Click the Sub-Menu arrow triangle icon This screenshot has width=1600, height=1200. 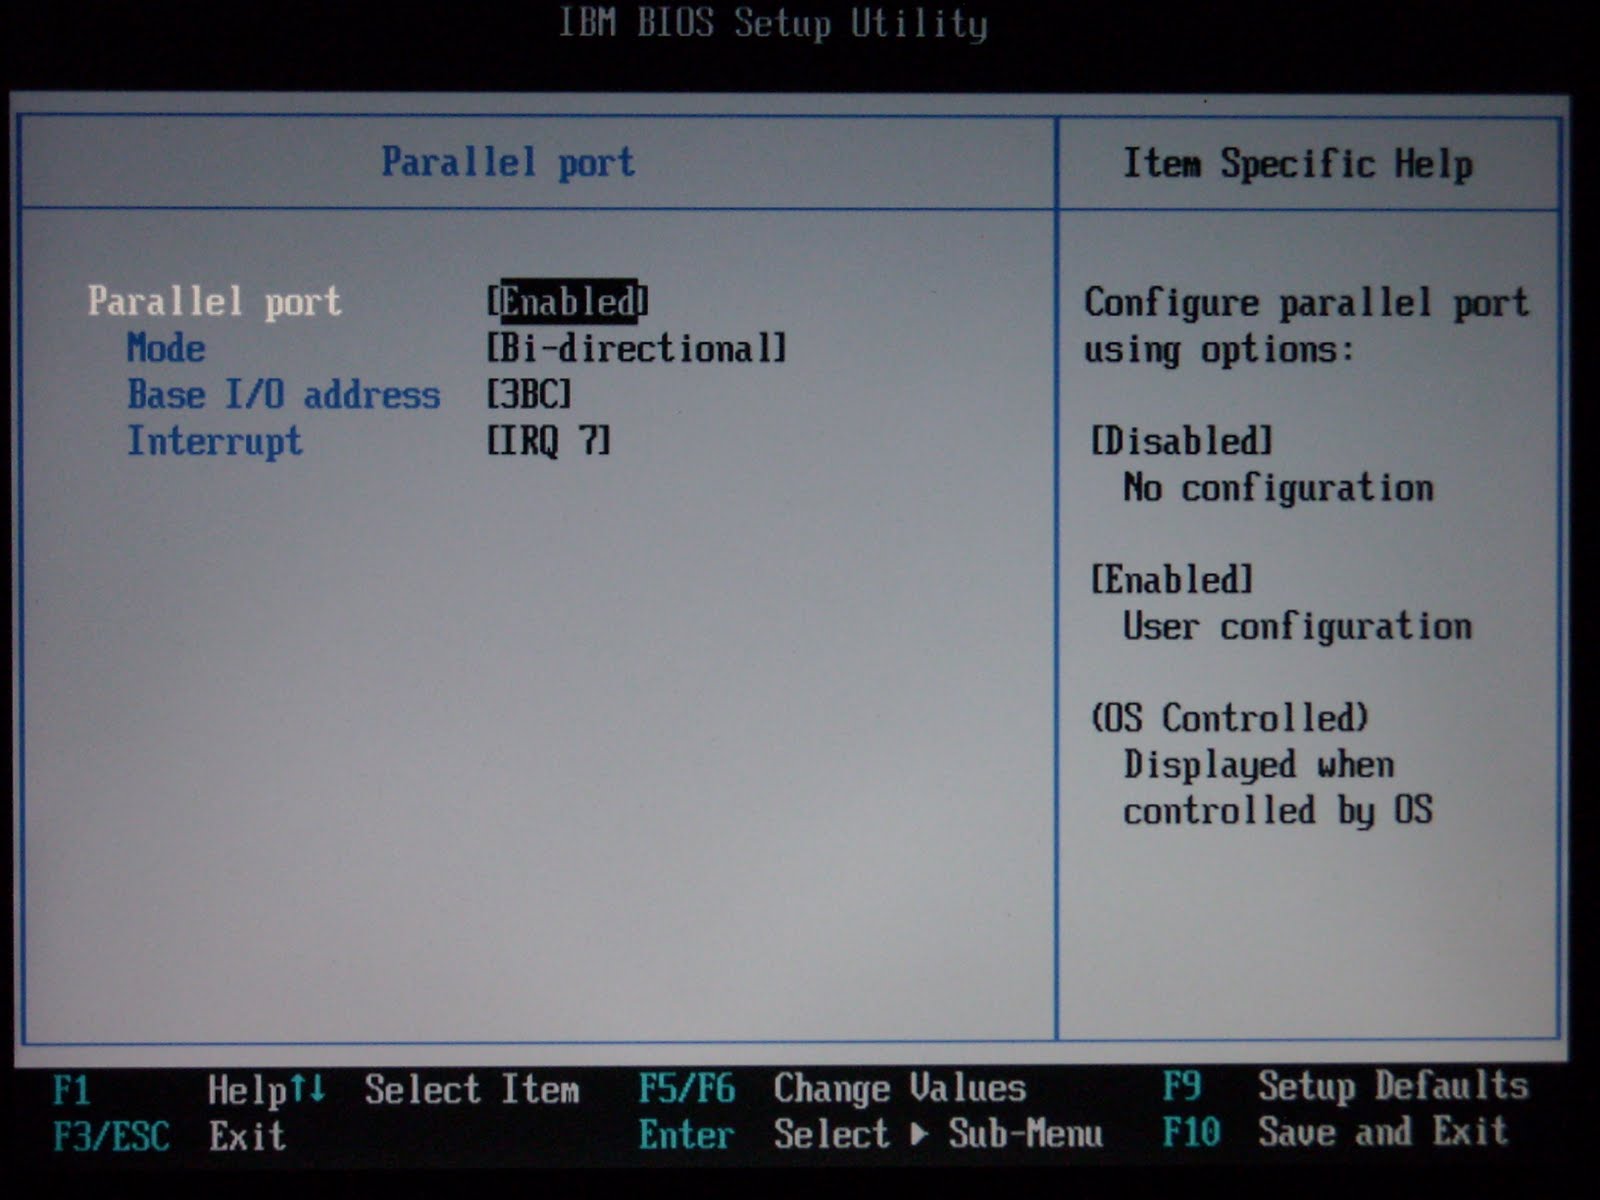(x=919, y=1134)
